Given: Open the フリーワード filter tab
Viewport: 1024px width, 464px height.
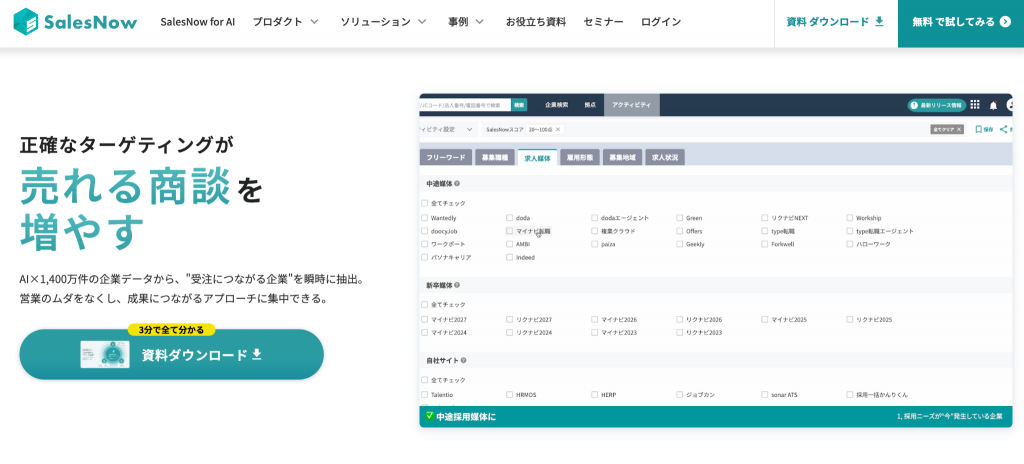Looking at the screenshot, I should point(446,157).
